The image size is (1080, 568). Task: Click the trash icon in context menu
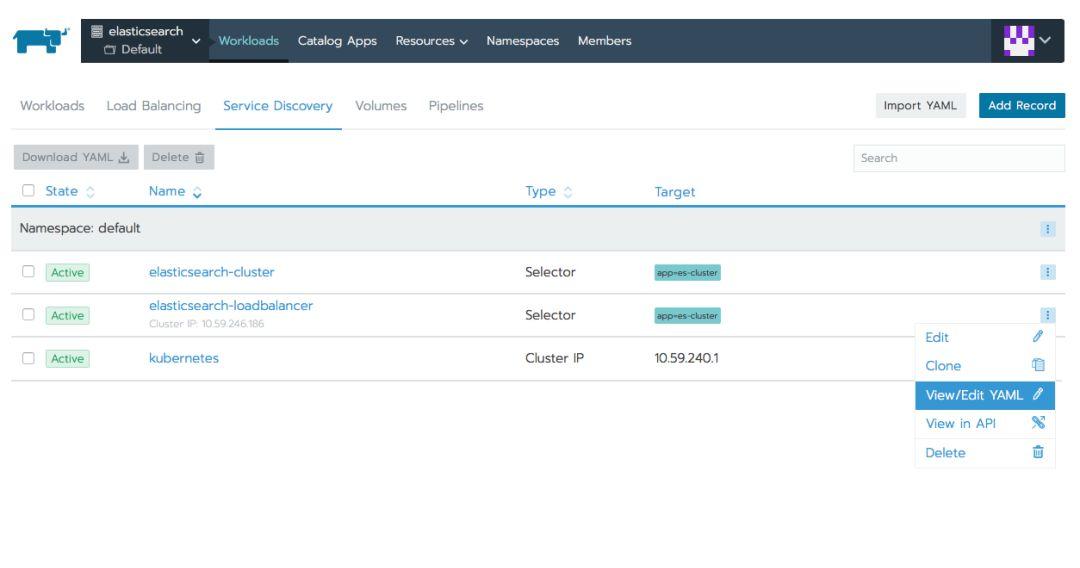(1038, 452)
